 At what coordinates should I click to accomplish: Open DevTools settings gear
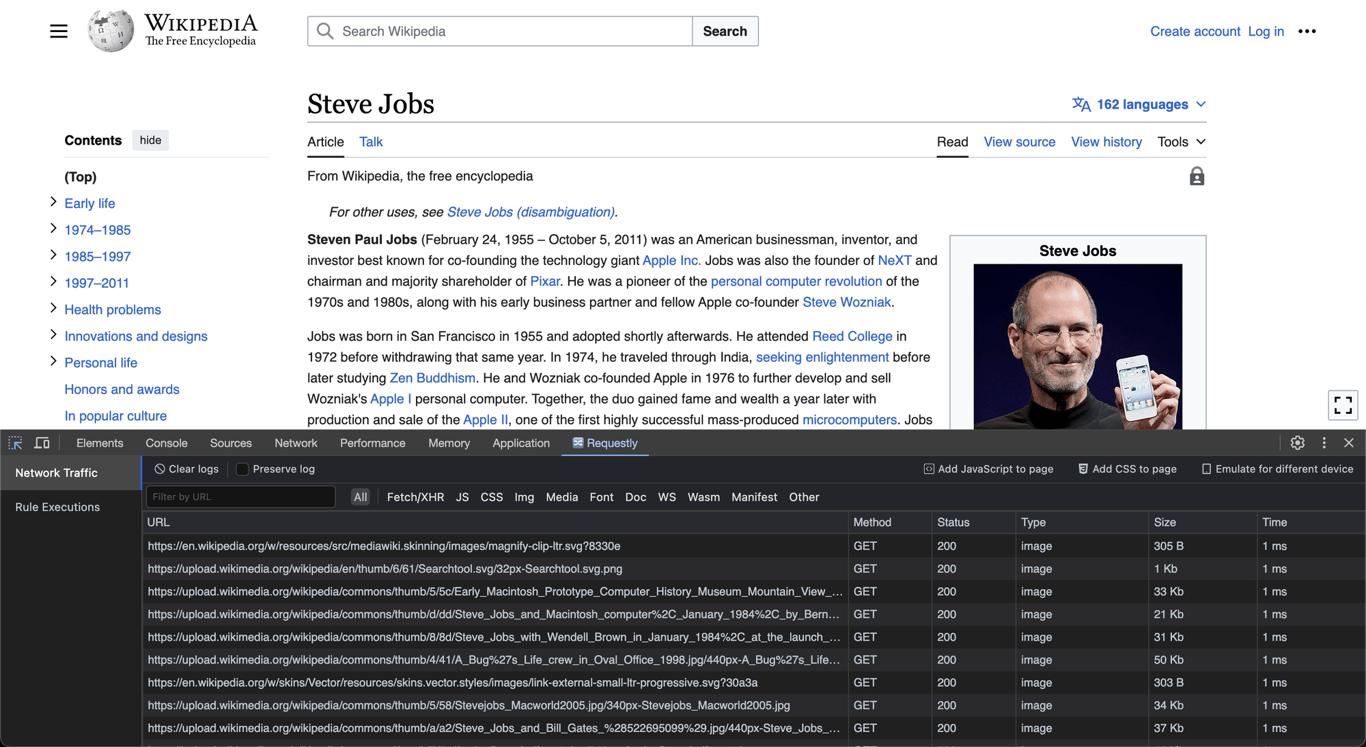pyautogui.click(x=1297, y=443)
